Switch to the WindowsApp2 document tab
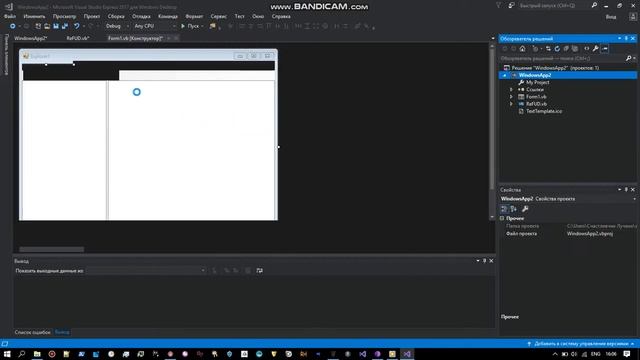This screenshot has height=360, width=640. click(x=31, y=38)
